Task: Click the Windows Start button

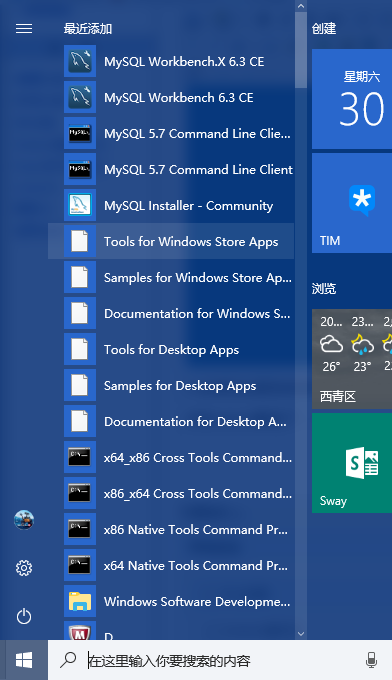Action: pyautogui.click(x=24, y=660)
